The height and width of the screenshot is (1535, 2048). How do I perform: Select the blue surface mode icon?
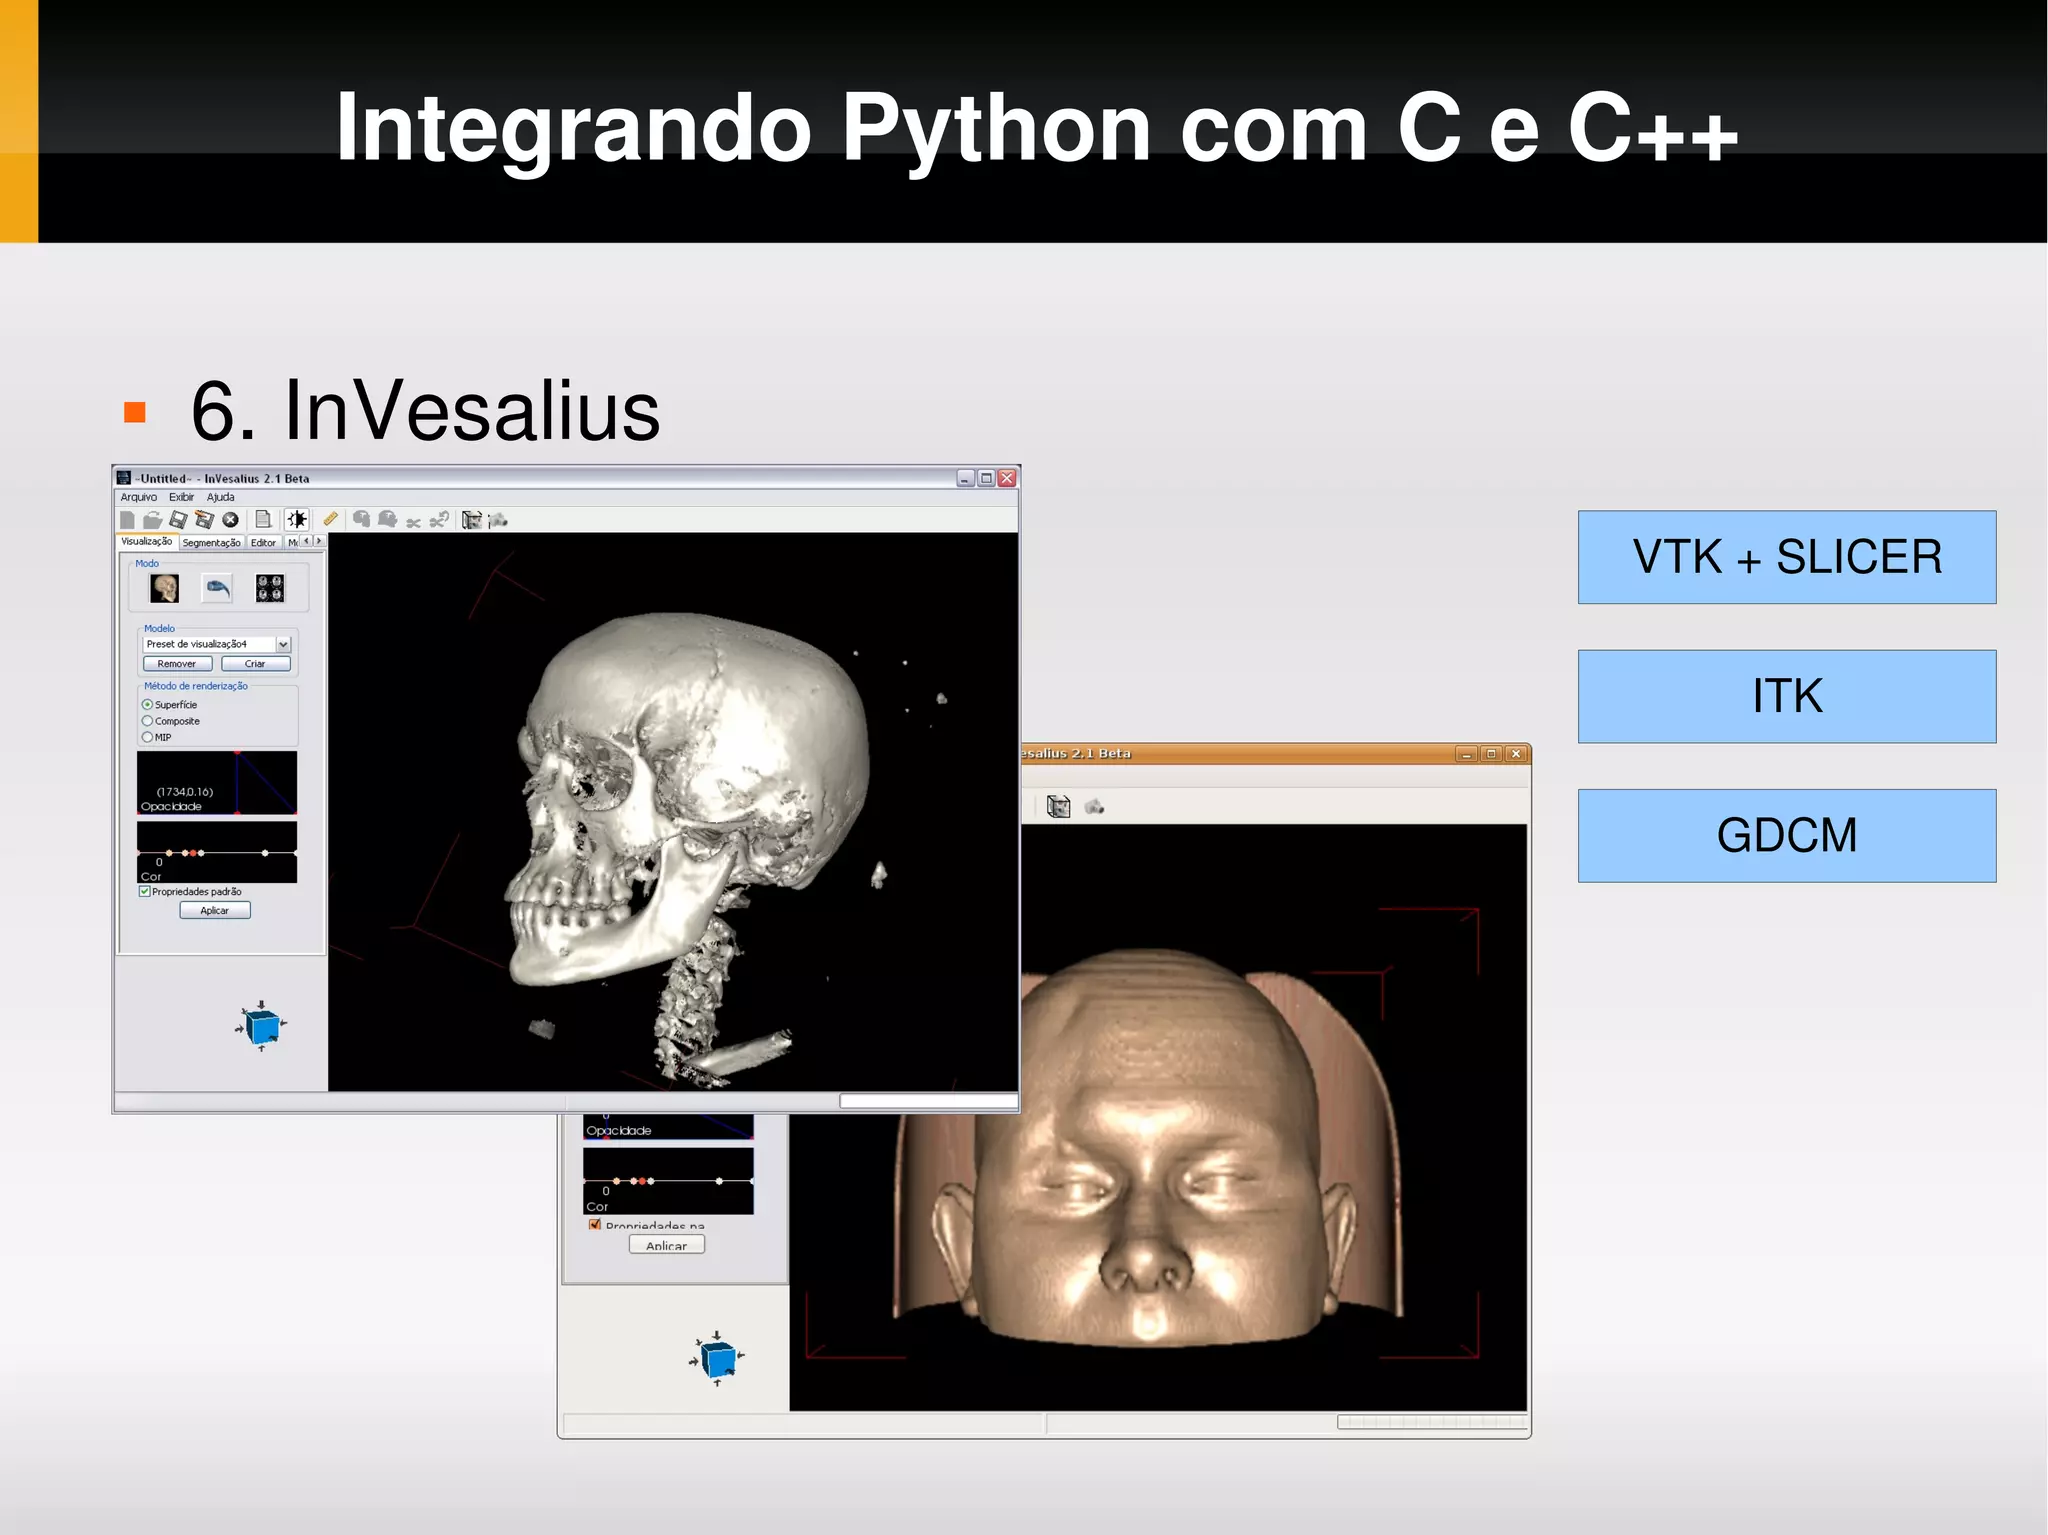tap(217, 588)
